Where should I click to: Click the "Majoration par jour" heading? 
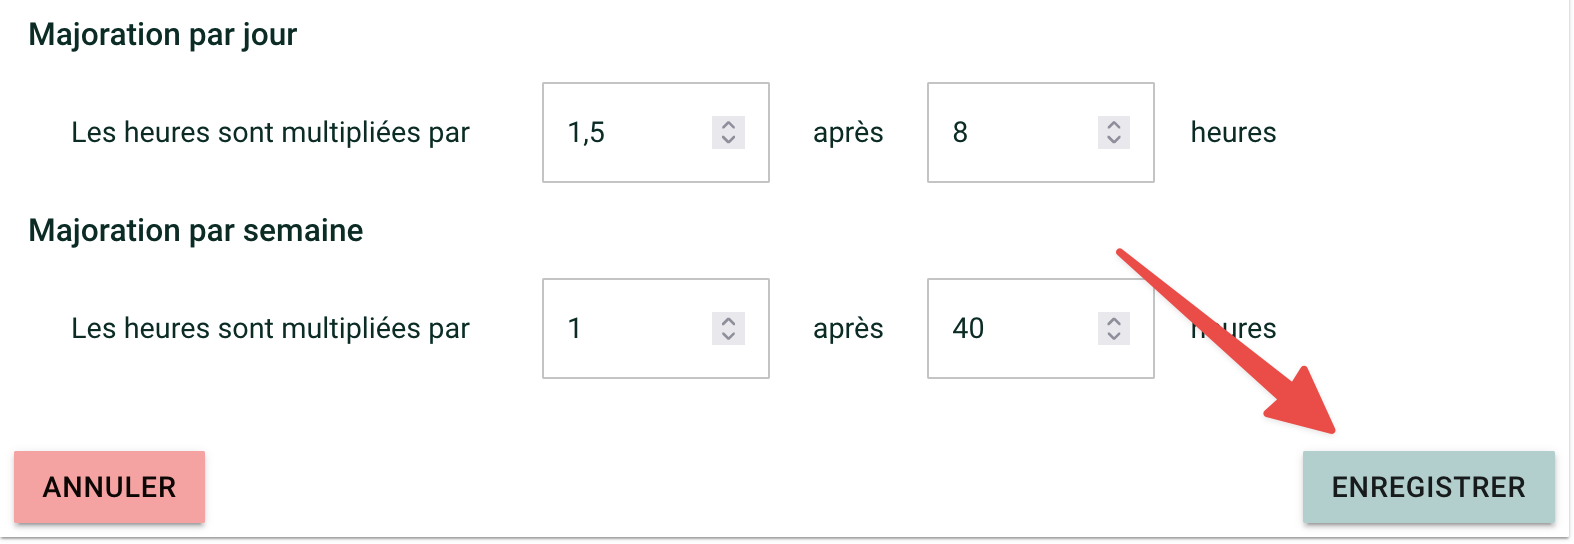[163, 34]
